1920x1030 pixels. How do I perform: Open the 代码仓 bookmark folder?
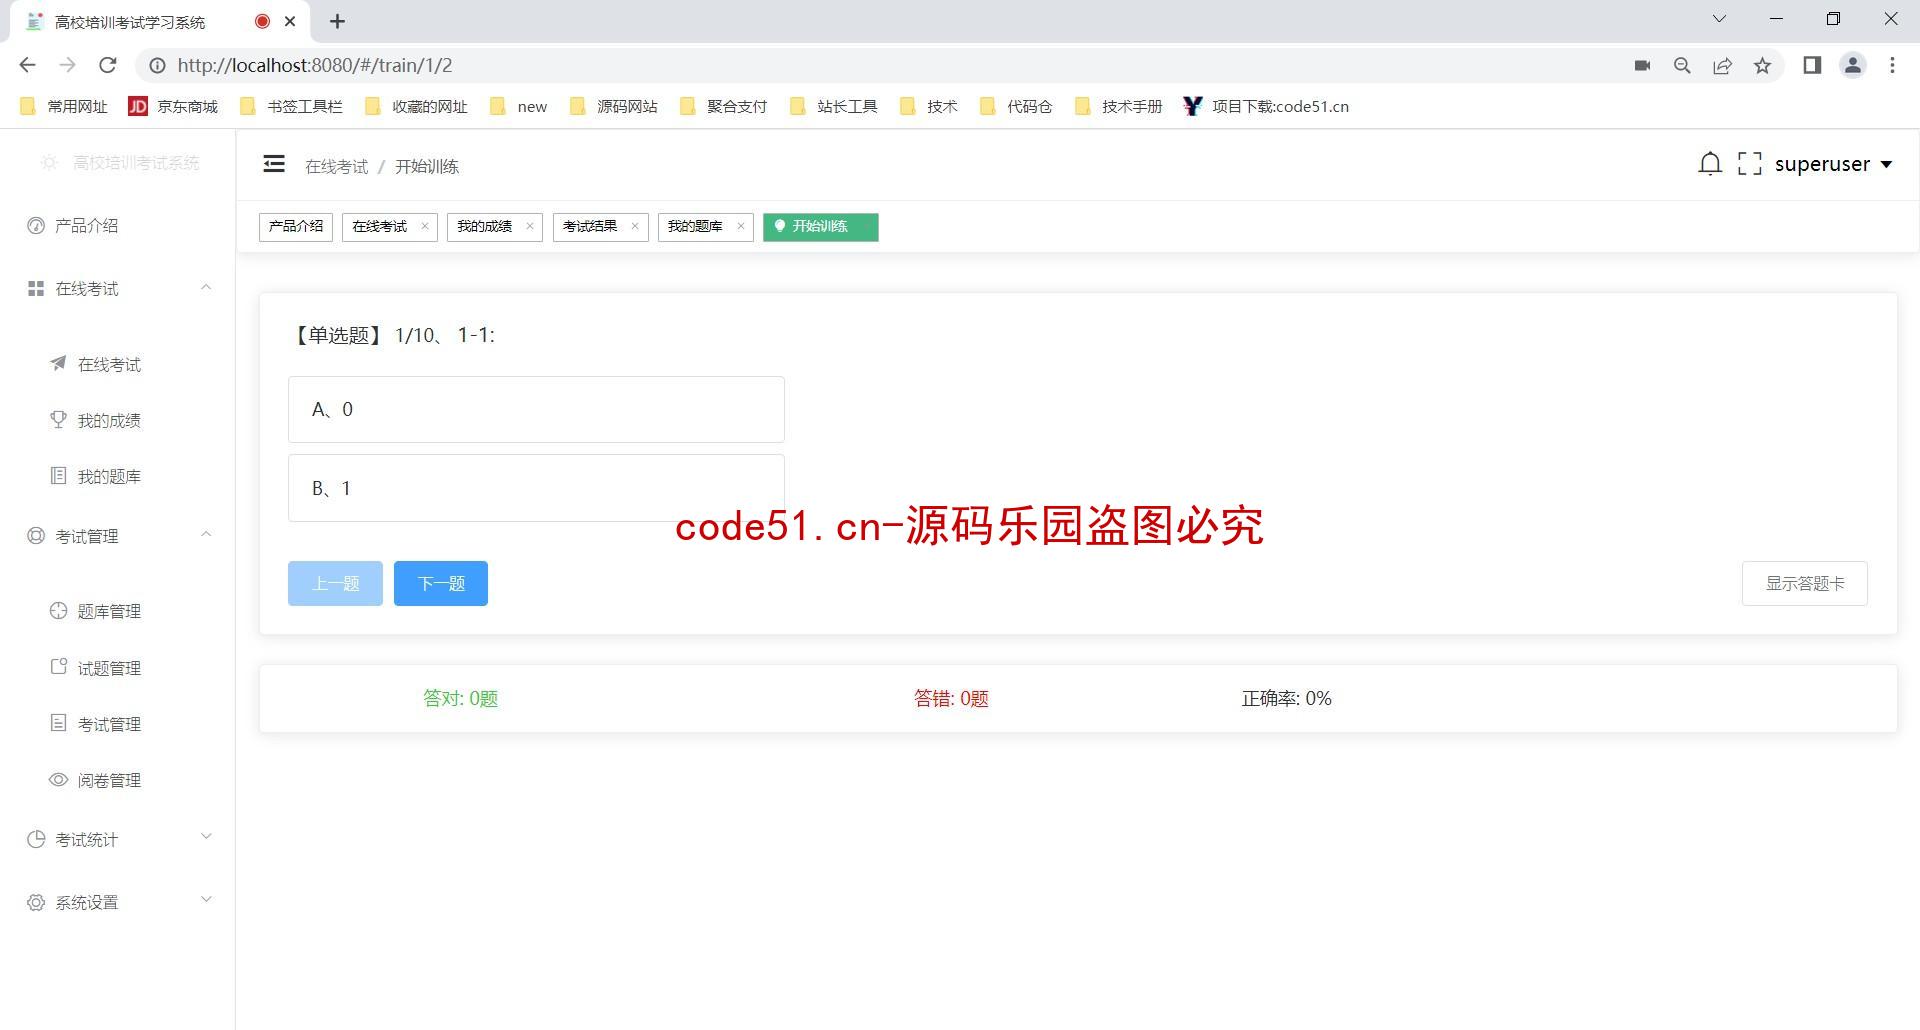(1016, 106)
